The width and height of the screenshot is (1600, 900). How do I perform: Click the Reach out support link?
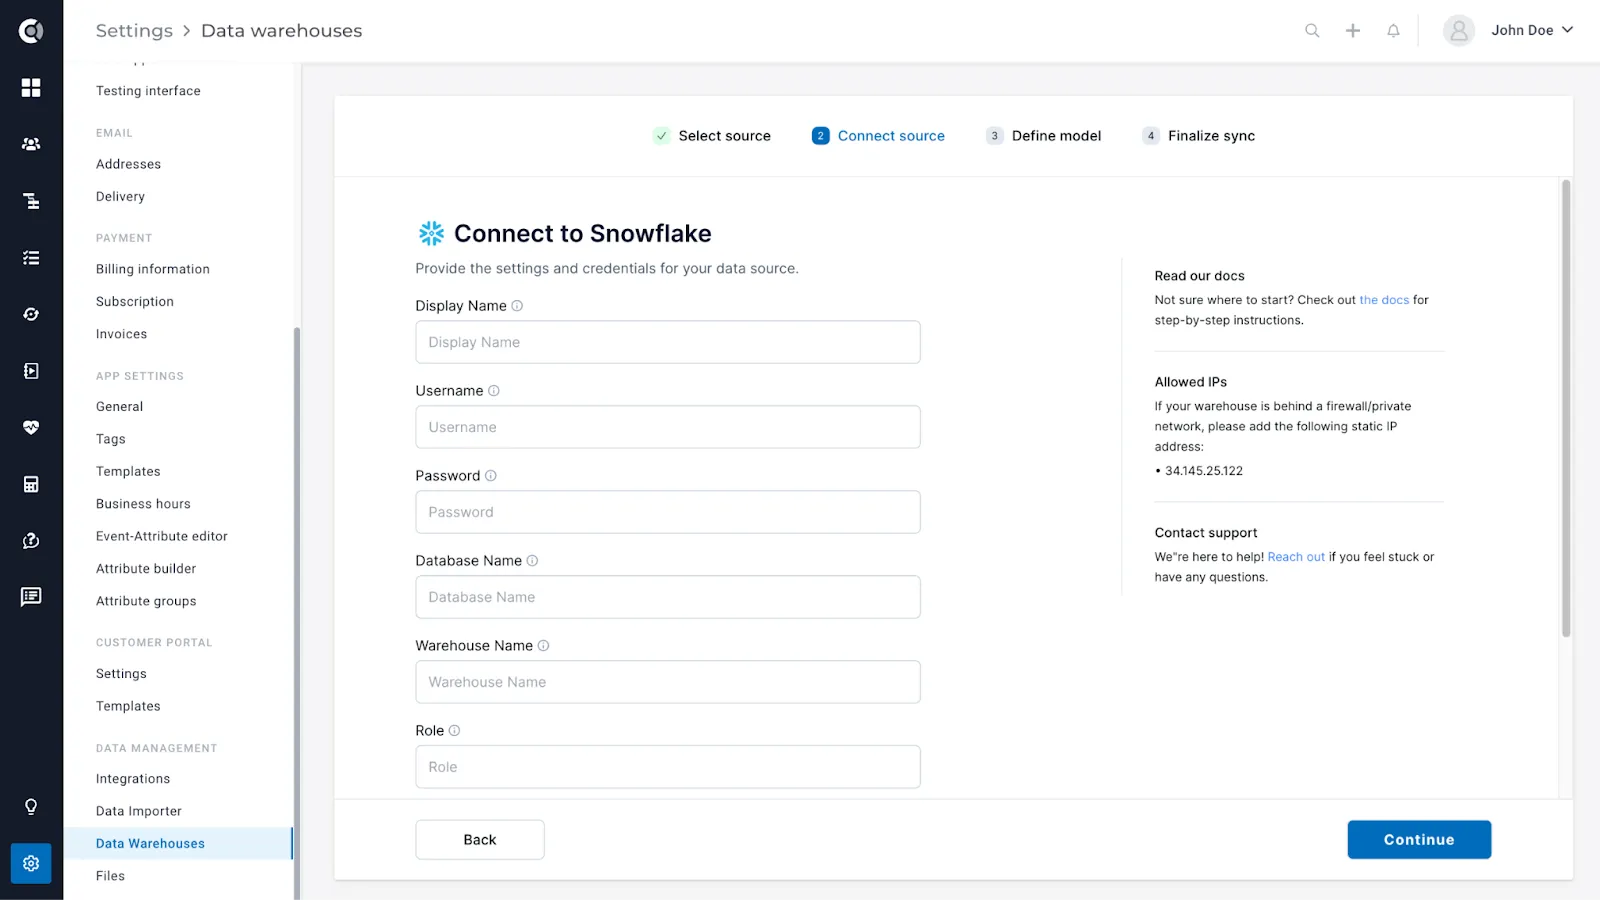1296,557
